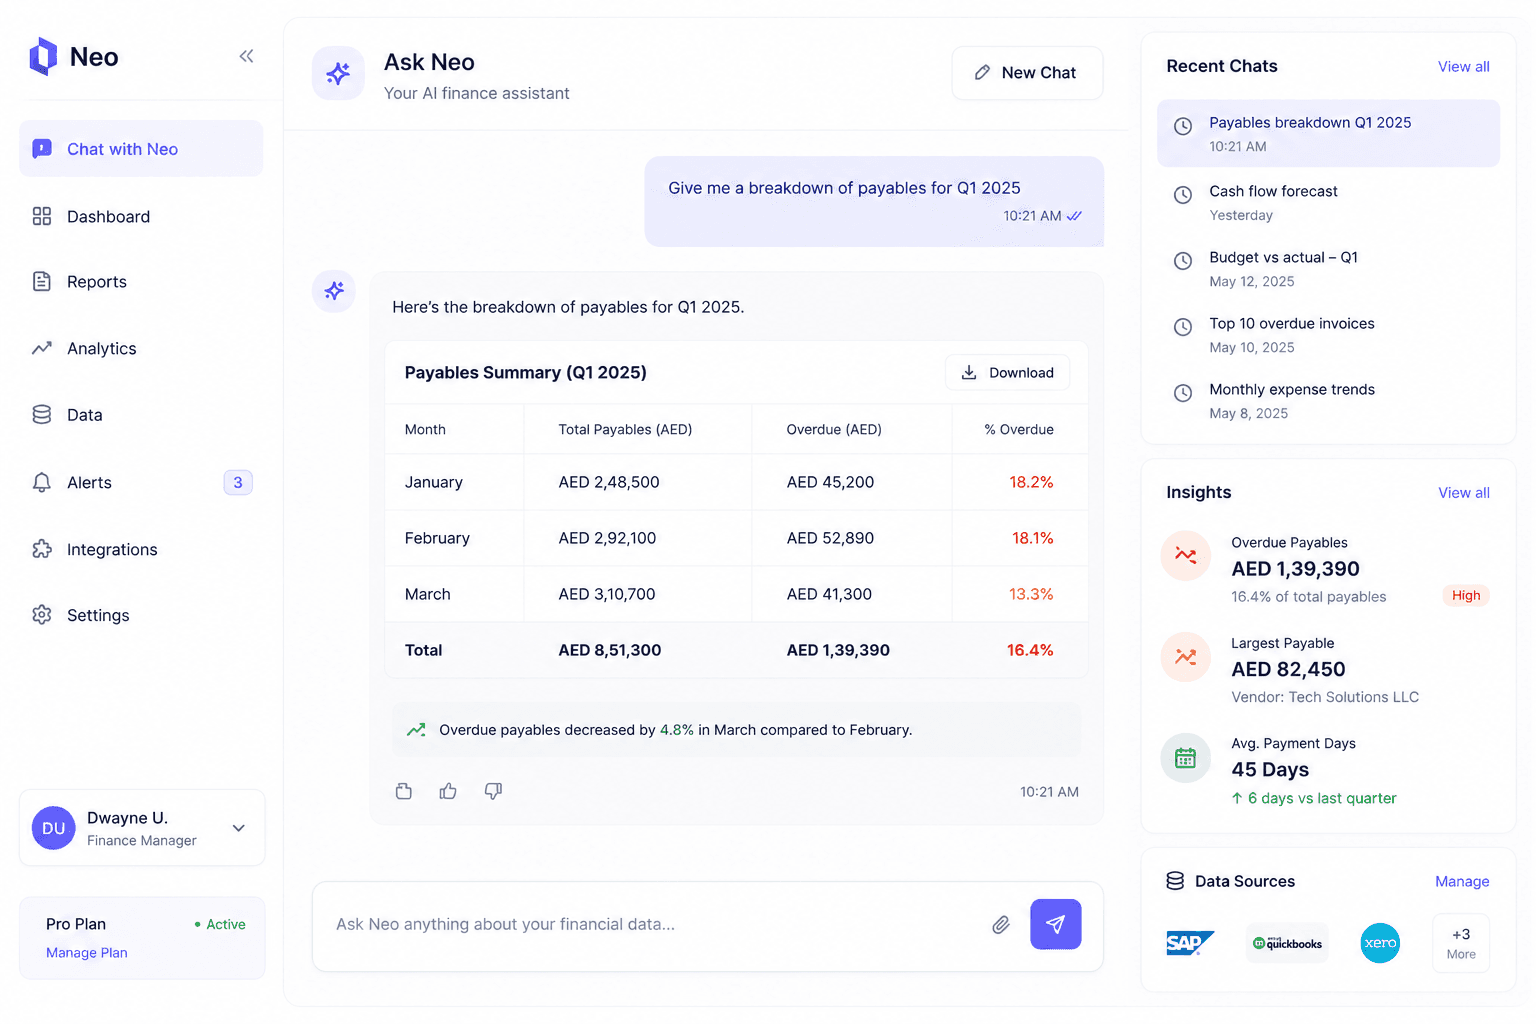Click the Ask Neo sparkle icon in header
The height and width of the screenshot is (1024, 1536).
[338, 73]
